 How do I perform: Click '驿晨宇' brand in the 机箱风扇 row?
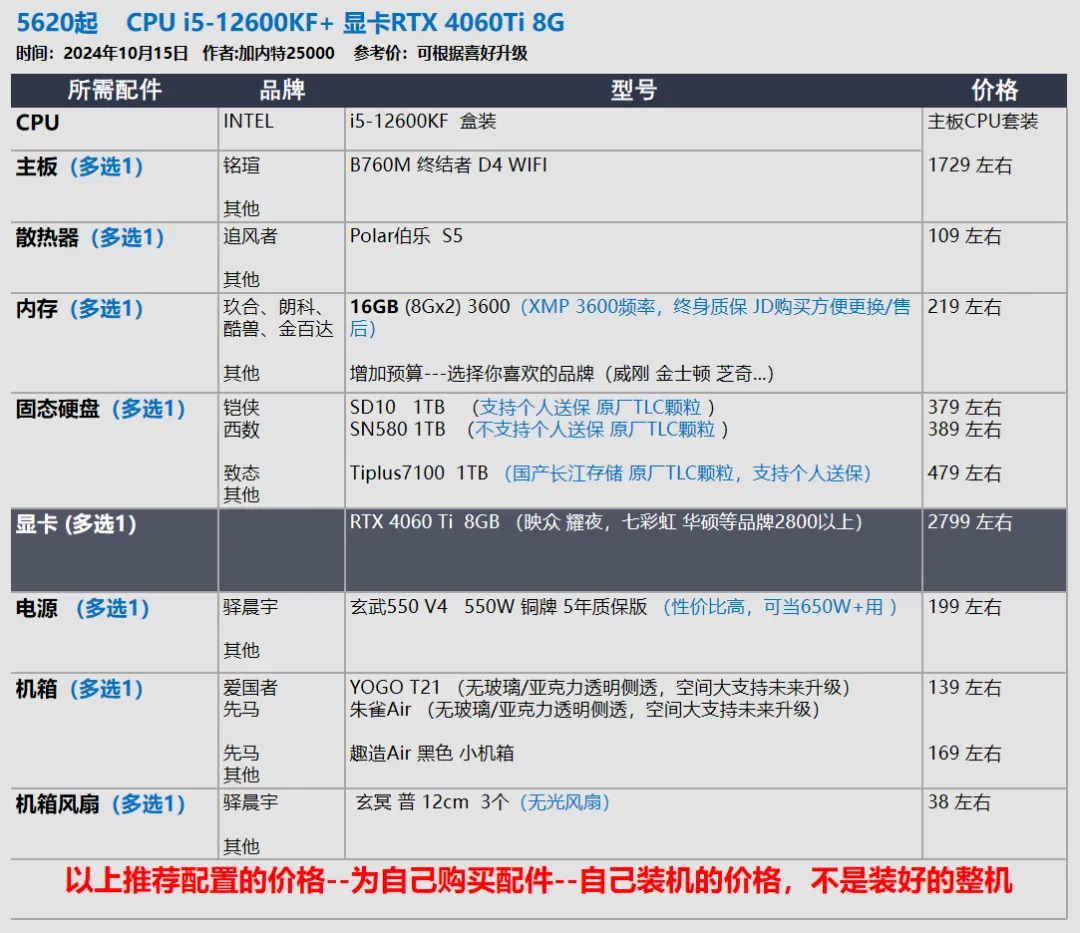(251, 803)
